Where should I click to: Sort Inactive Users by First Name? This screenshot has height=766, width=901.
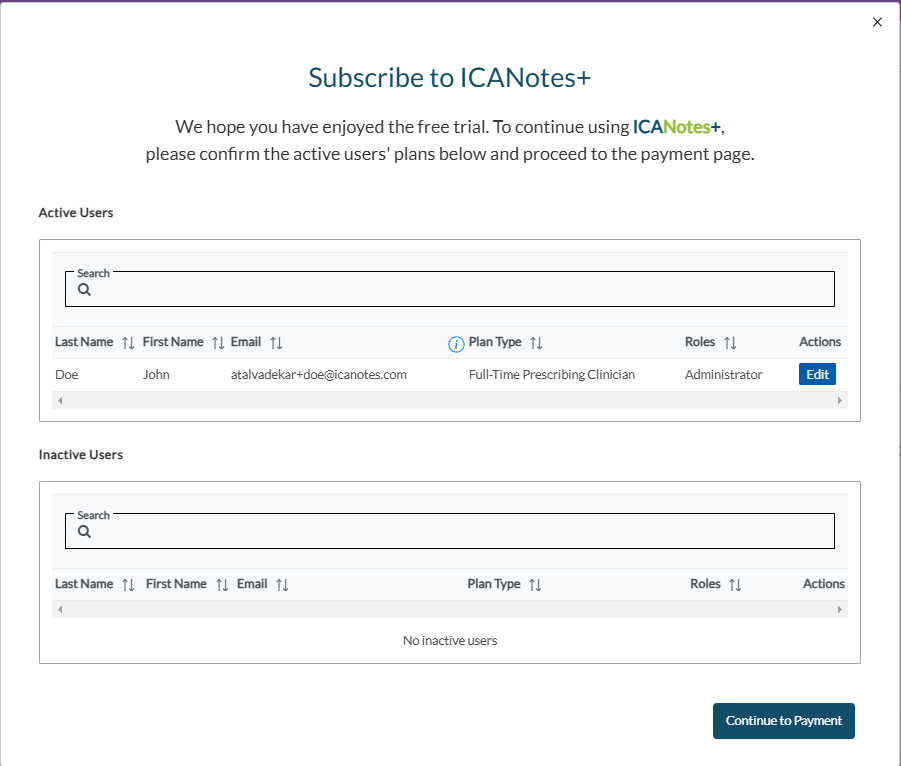click(222, 585)
